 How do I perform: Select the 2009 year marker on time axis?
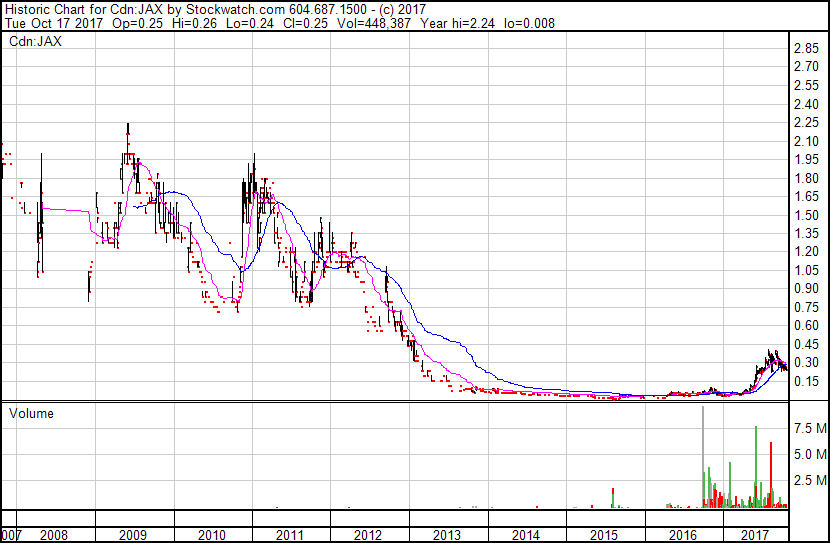point(134,535)
